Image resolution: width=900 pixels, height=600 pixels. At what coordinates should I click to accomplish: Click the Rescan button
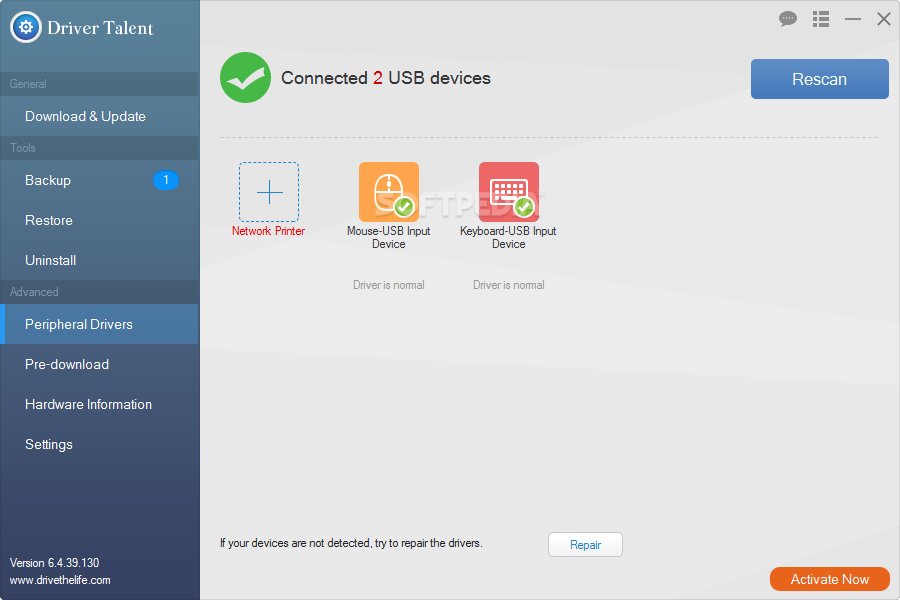pos(820,79)
